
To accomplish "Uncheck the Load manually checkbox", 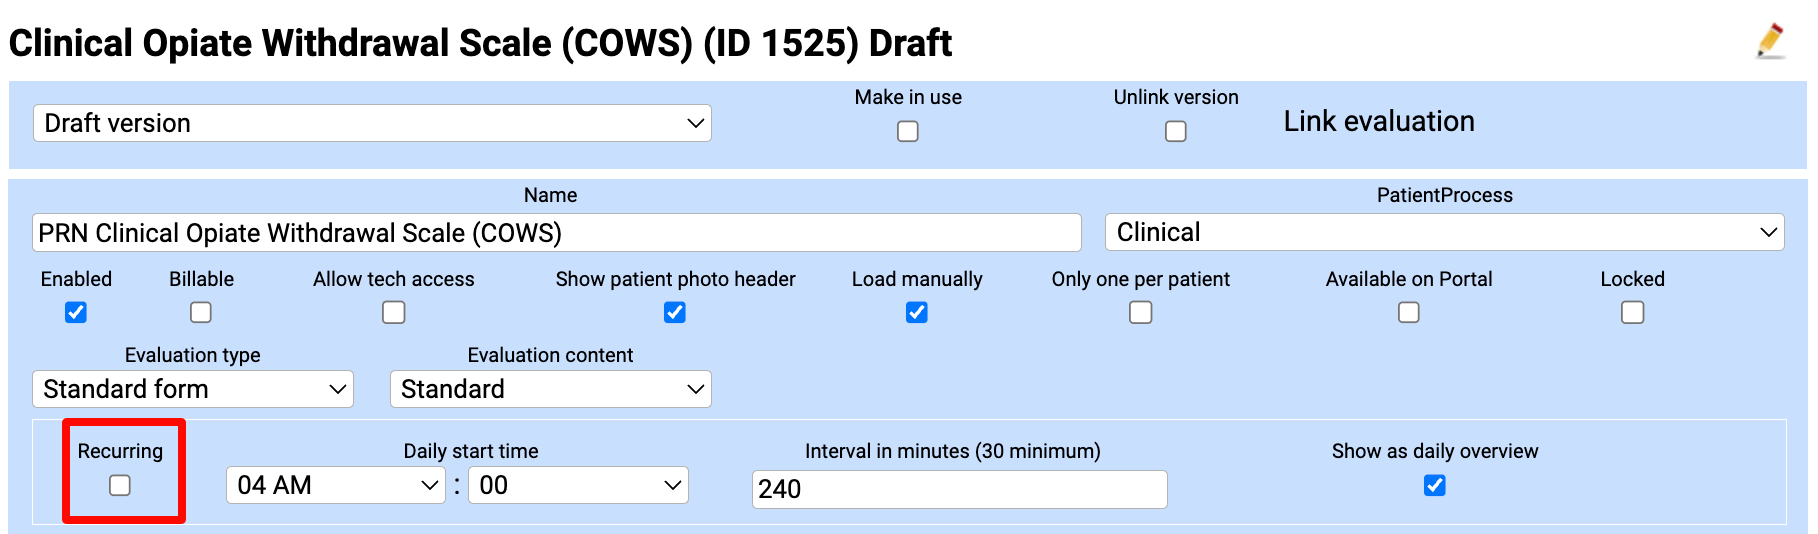I will point(917,313).
